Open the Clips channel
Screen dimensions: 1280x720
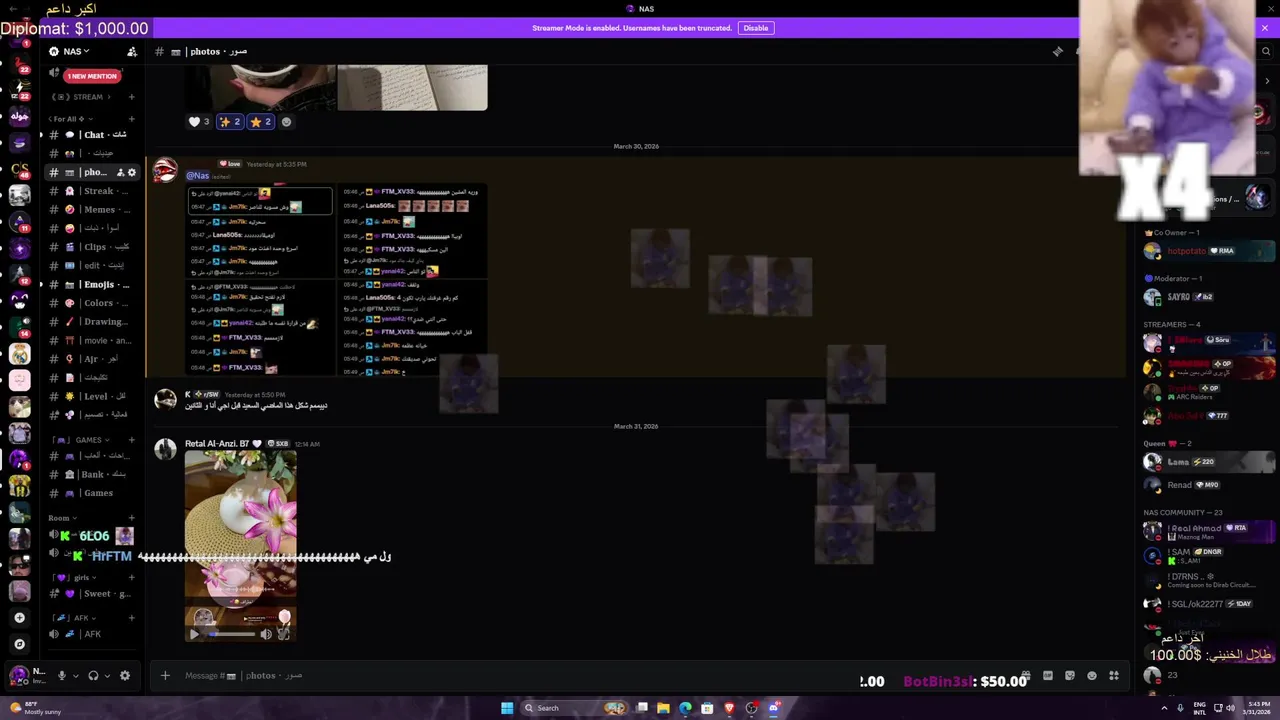click(x=93, y=247)
